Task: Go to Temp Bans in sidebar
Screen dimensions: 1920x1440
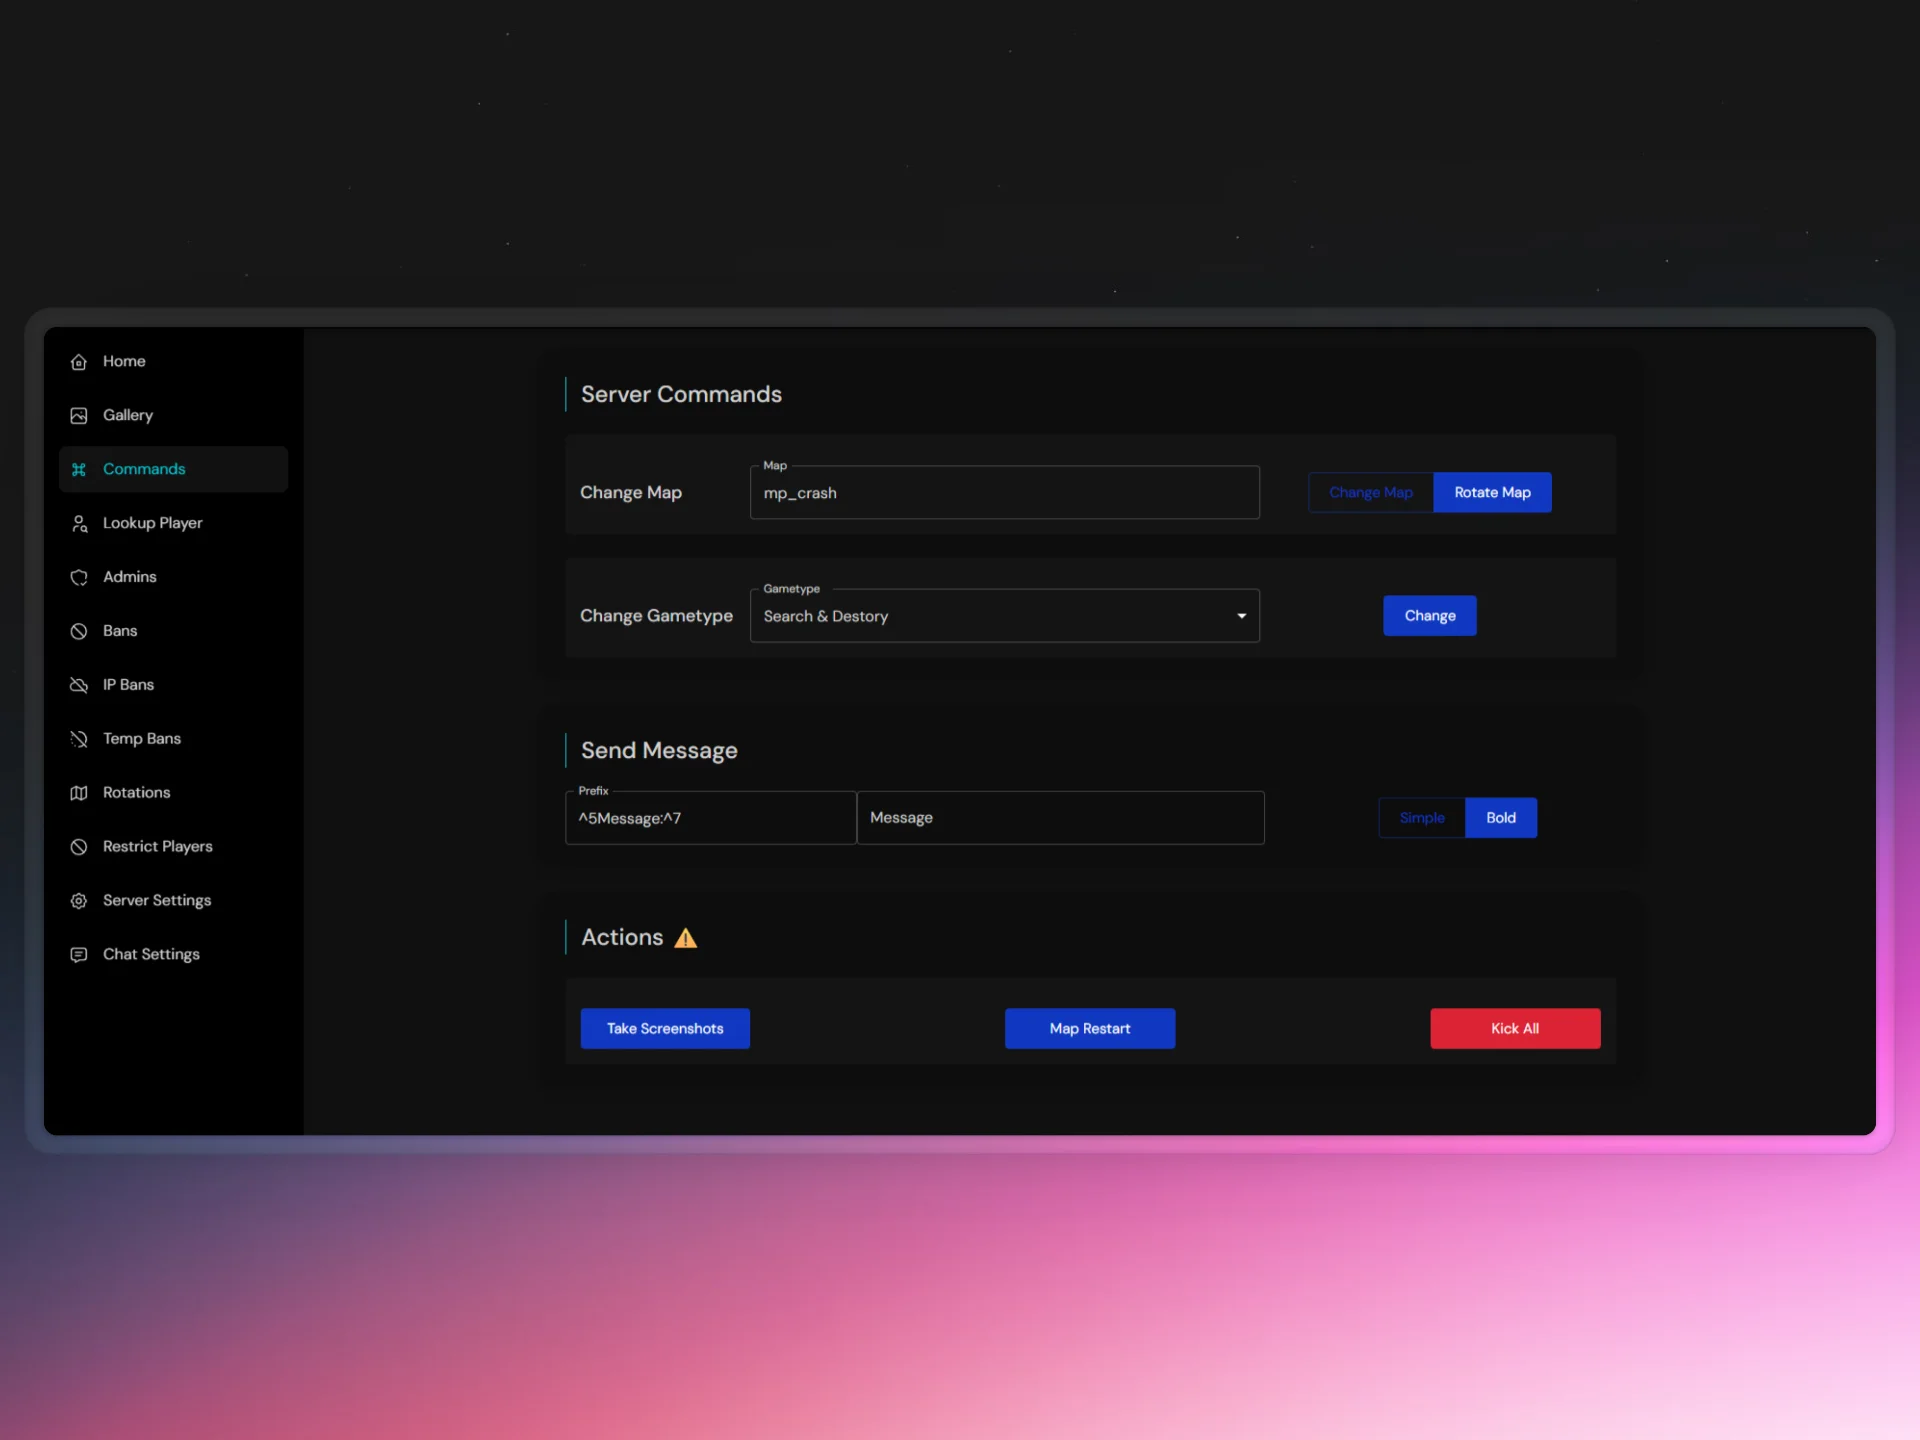Action: [x=141, y=739]
